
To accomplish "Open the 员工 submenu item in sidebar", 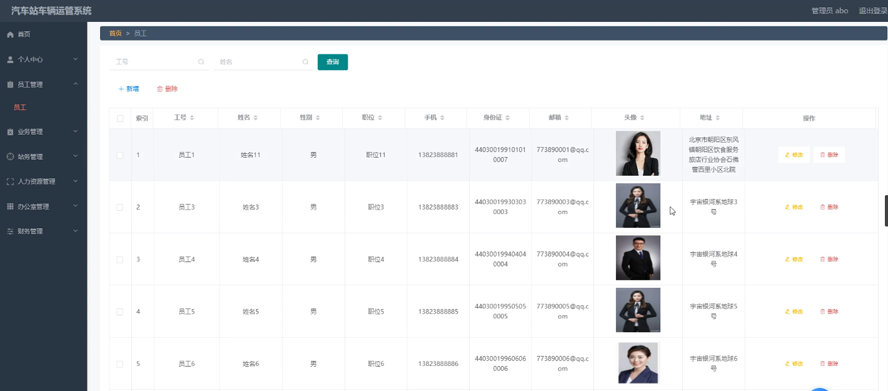I will (20, 107).
